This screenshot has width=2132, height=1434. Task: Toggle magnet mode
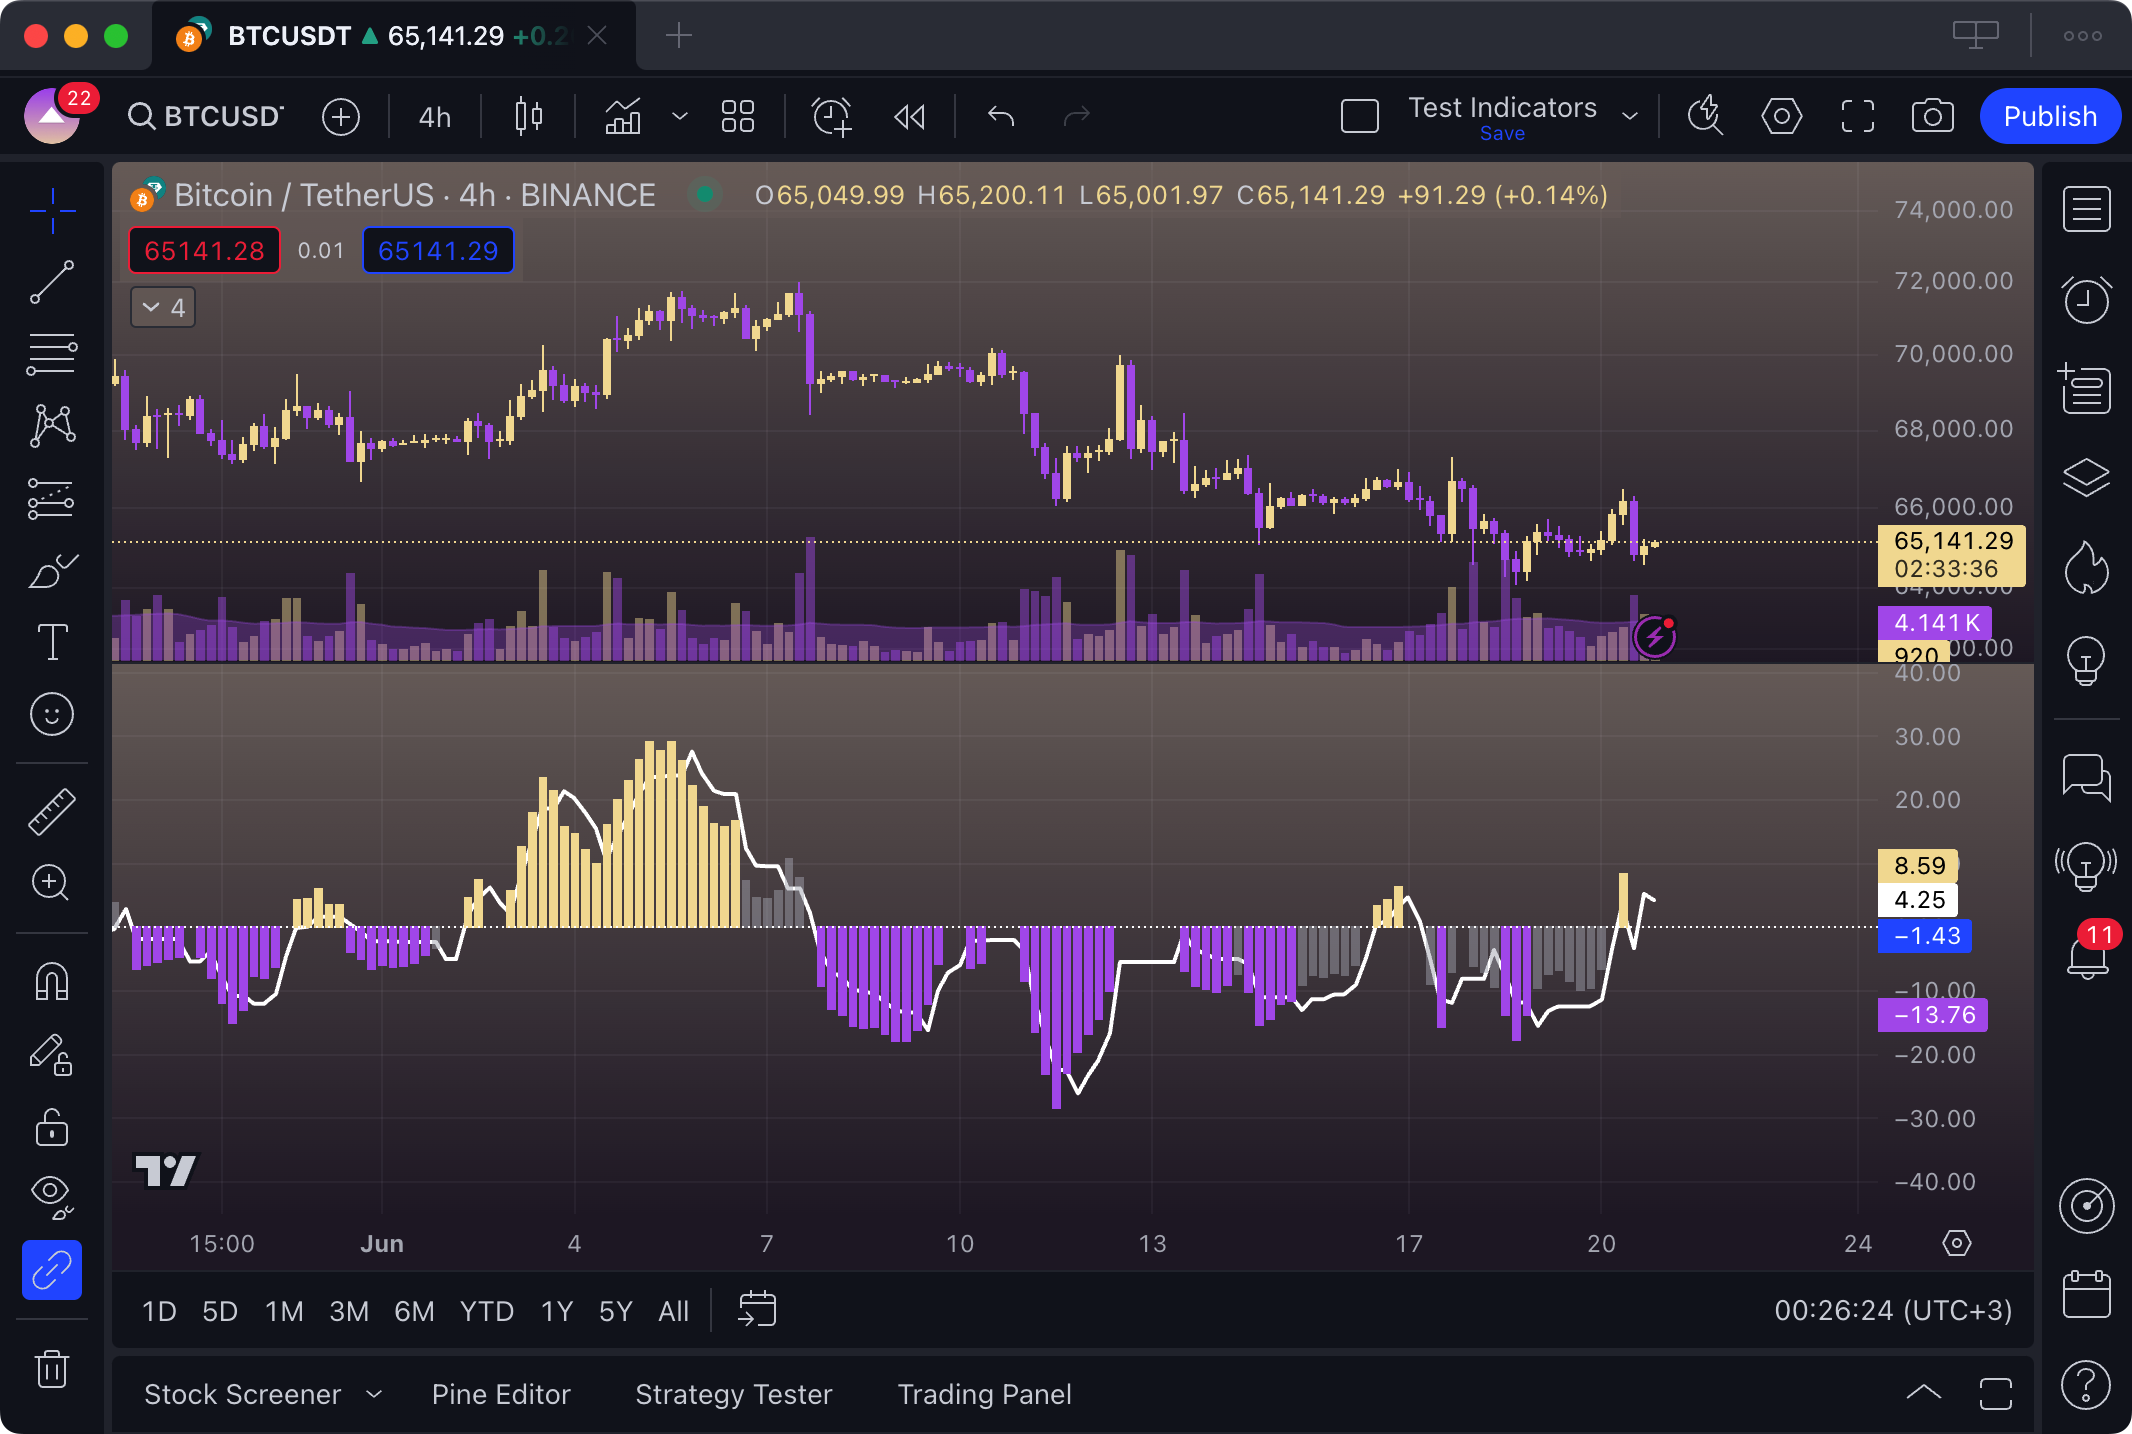51,982
